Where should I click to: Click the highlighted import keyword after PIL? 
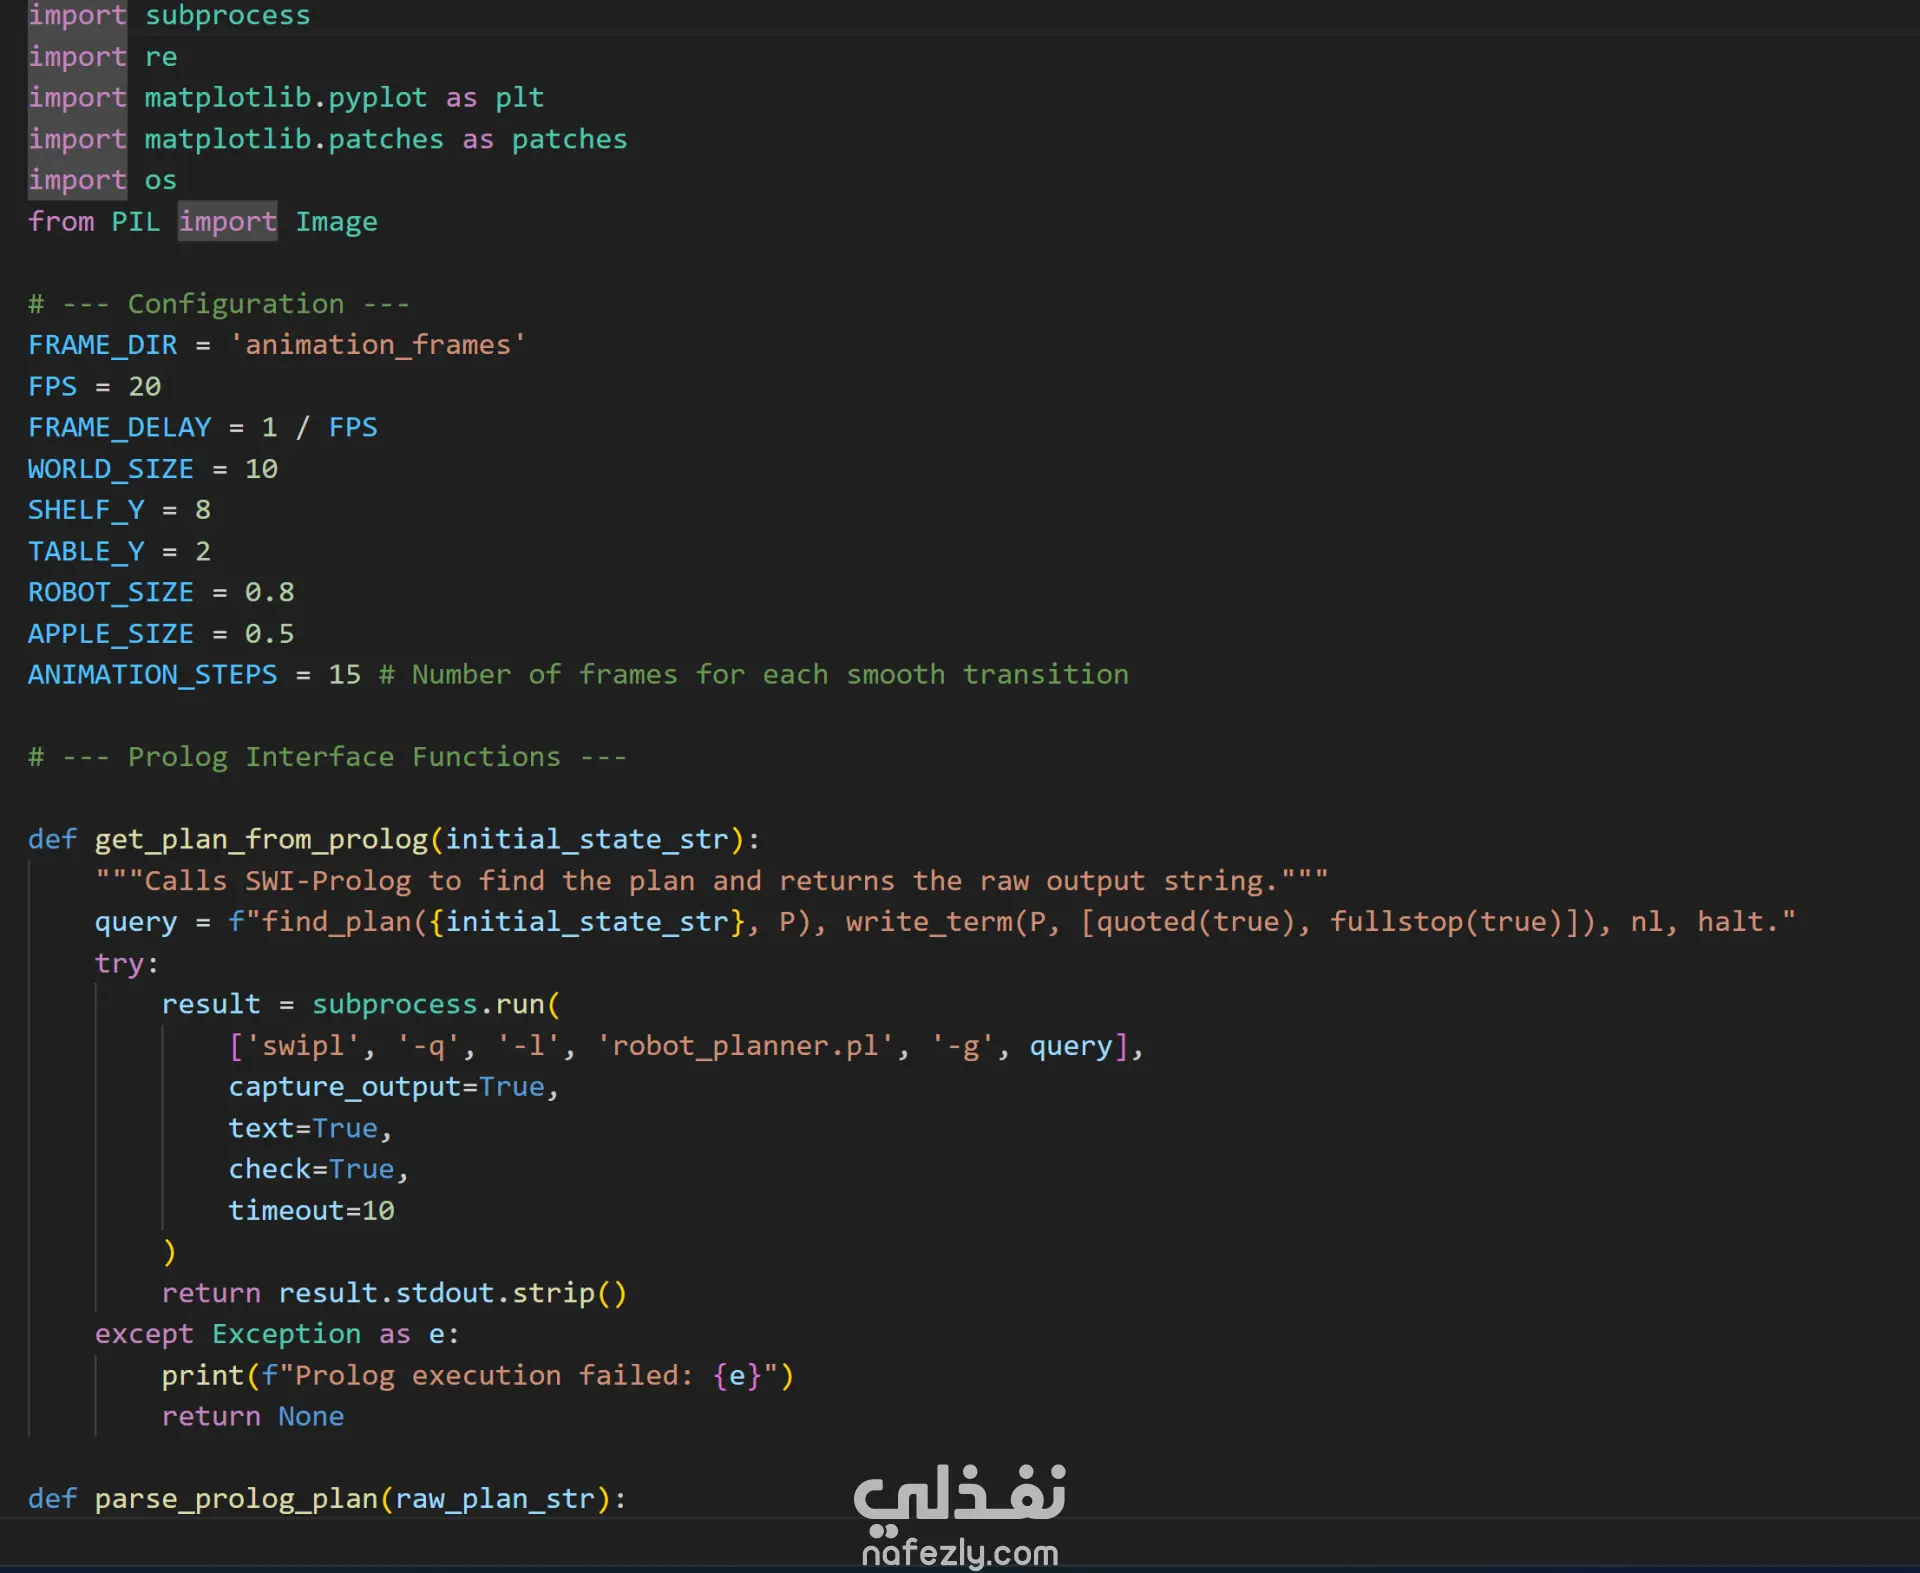tap(227, 222)
